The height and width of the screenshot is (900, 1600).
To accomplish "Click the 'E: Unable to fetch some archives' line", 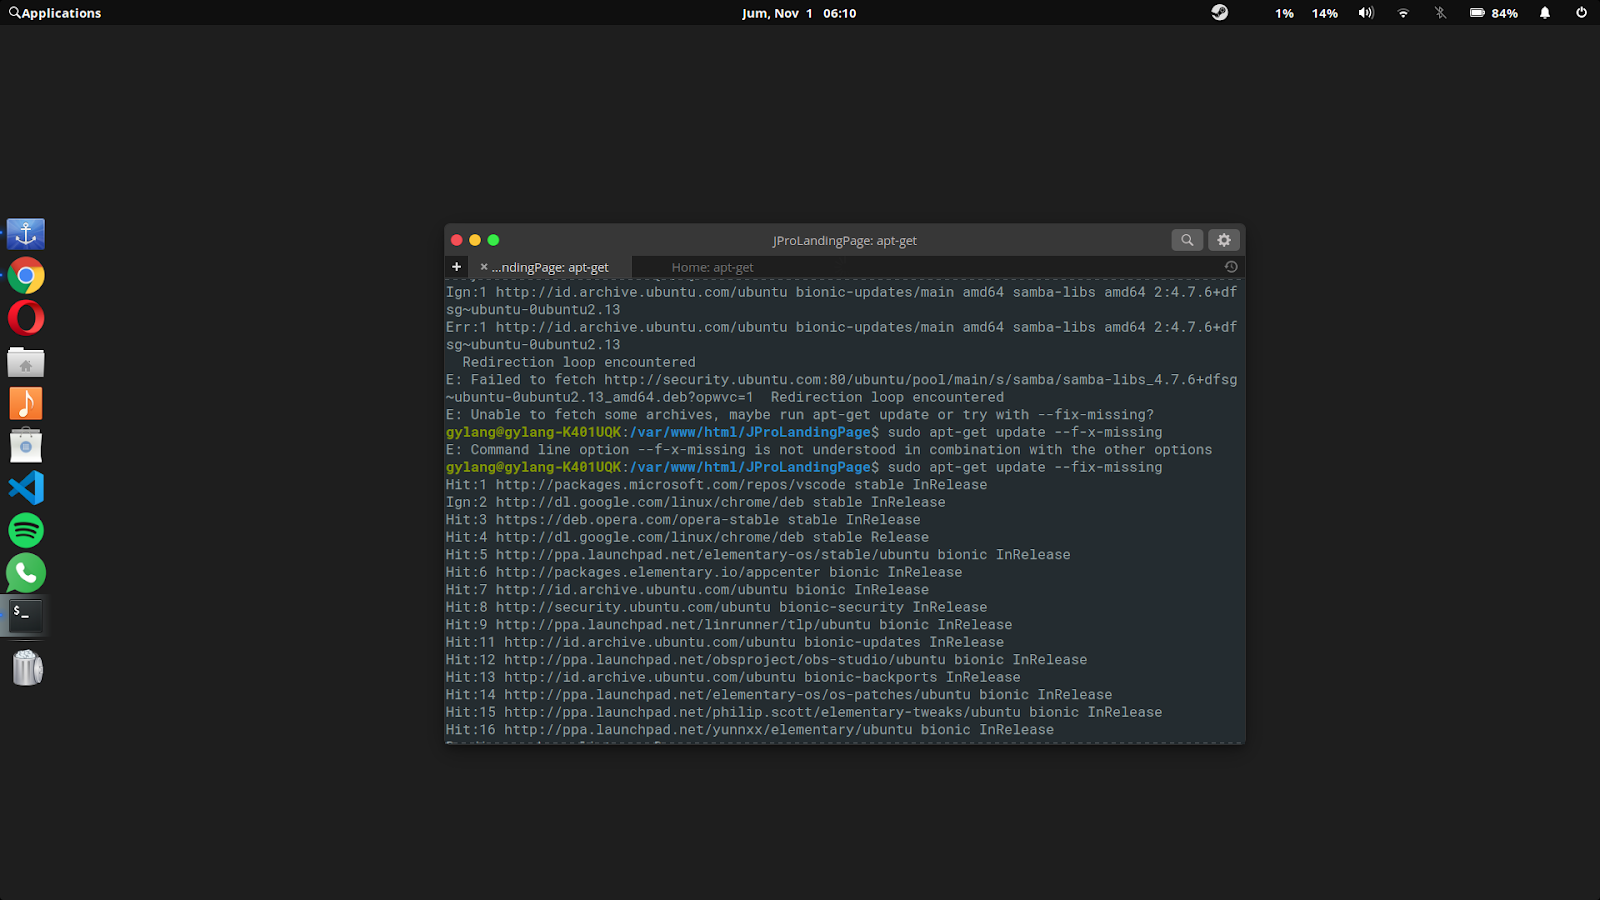I will point(800,415).
